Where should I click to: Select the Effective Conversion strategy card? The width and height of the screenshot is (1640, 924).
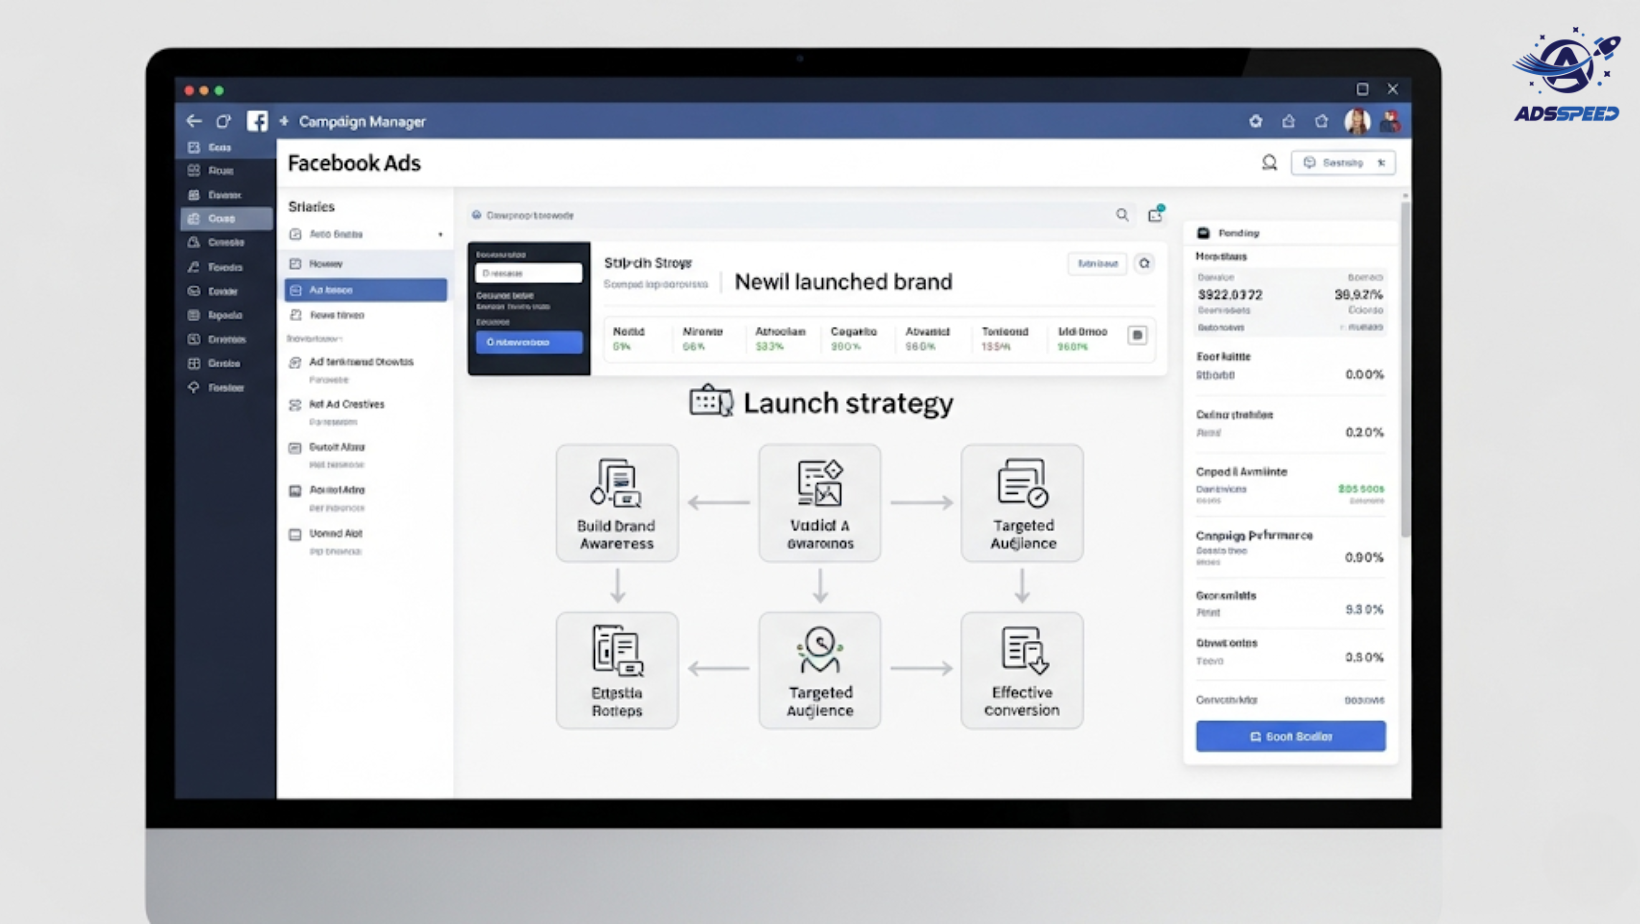(x=1021, y=669)
